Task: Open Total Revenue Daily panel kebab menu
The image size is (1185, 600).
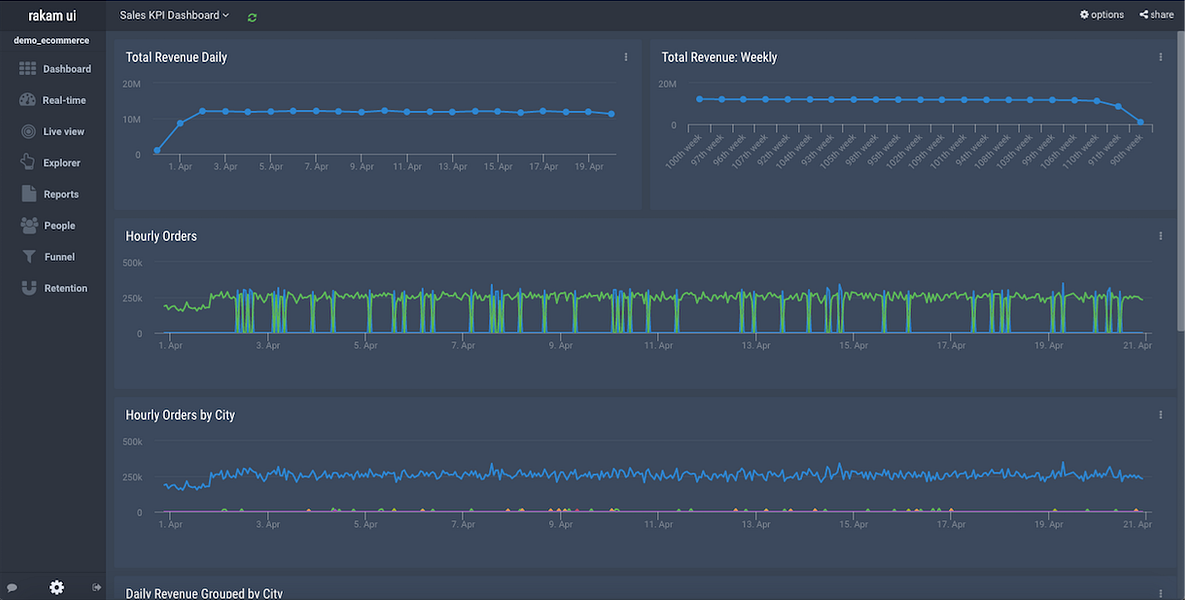Action: pos(626,57)
